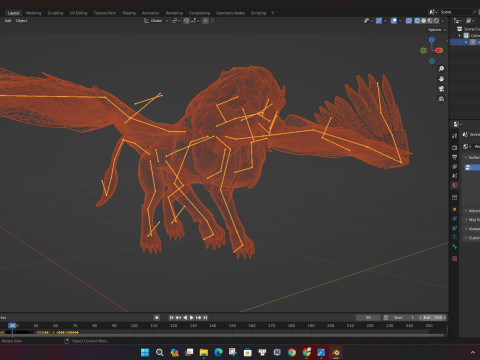Open the Tool properties tab
This screenshot has height=360, width=480.
(455, 136)
